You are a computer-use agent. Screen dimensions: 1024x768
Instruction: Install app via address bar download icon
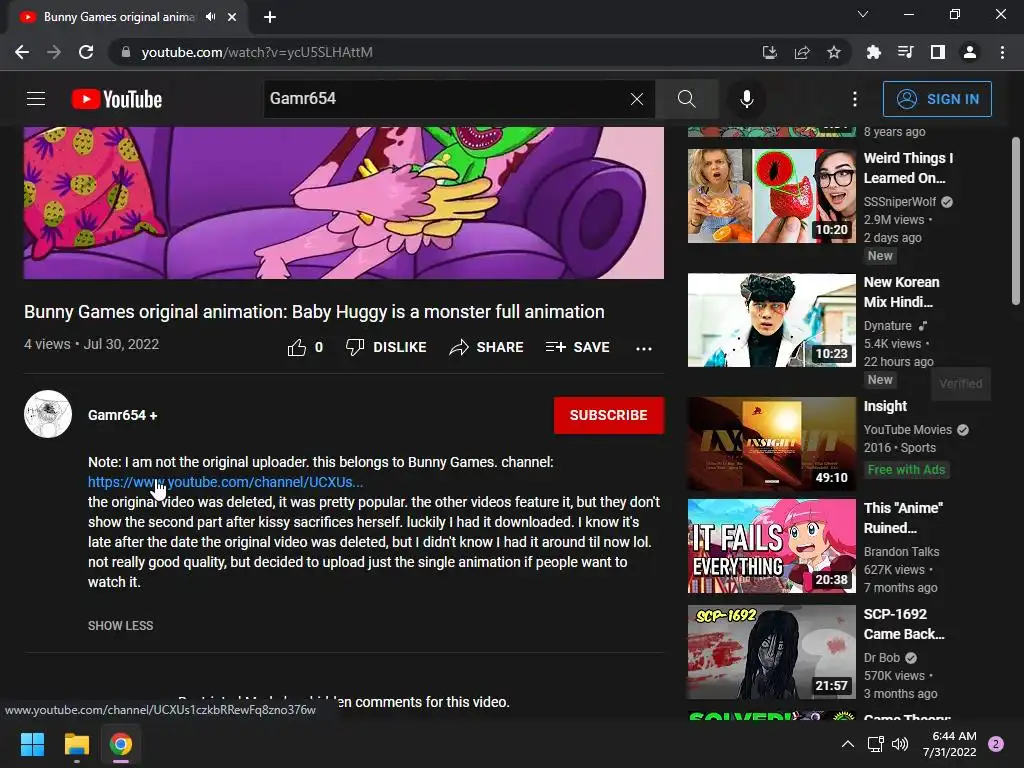pyautogui.click(x=769, y=52)
